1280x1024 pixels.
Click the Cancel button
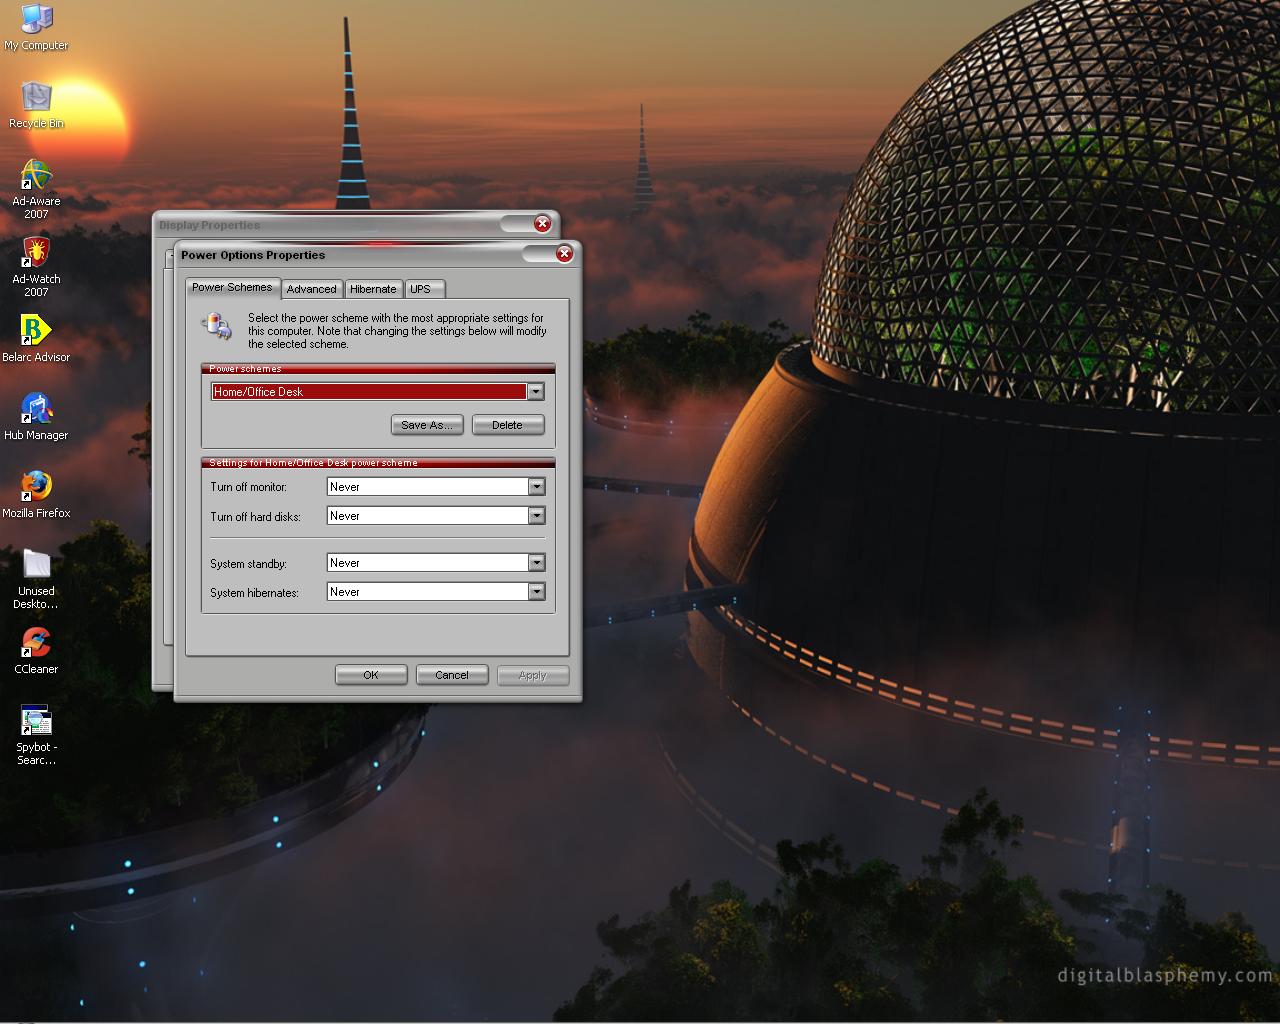pos(452,675)
